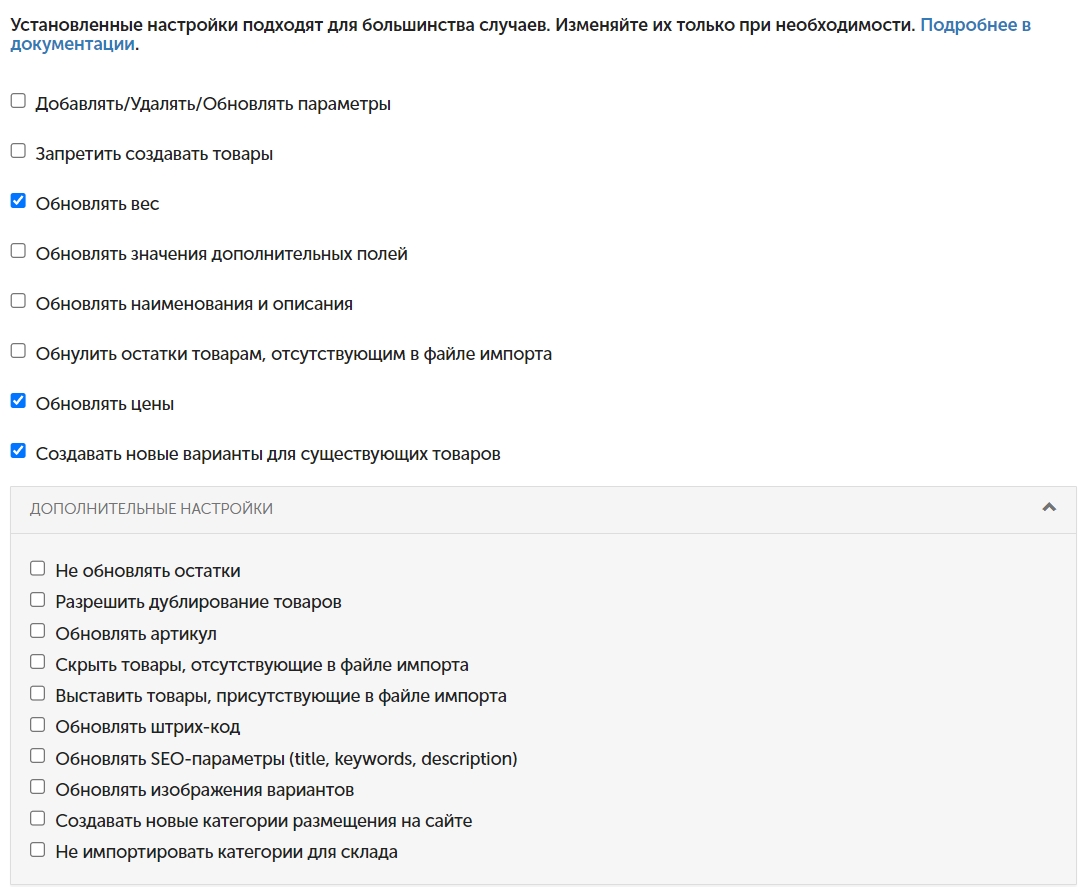Enable Обновлять значения дополнительных полей
The image size is (1087, 894).
pyautogui.click(x=19, y=251)
